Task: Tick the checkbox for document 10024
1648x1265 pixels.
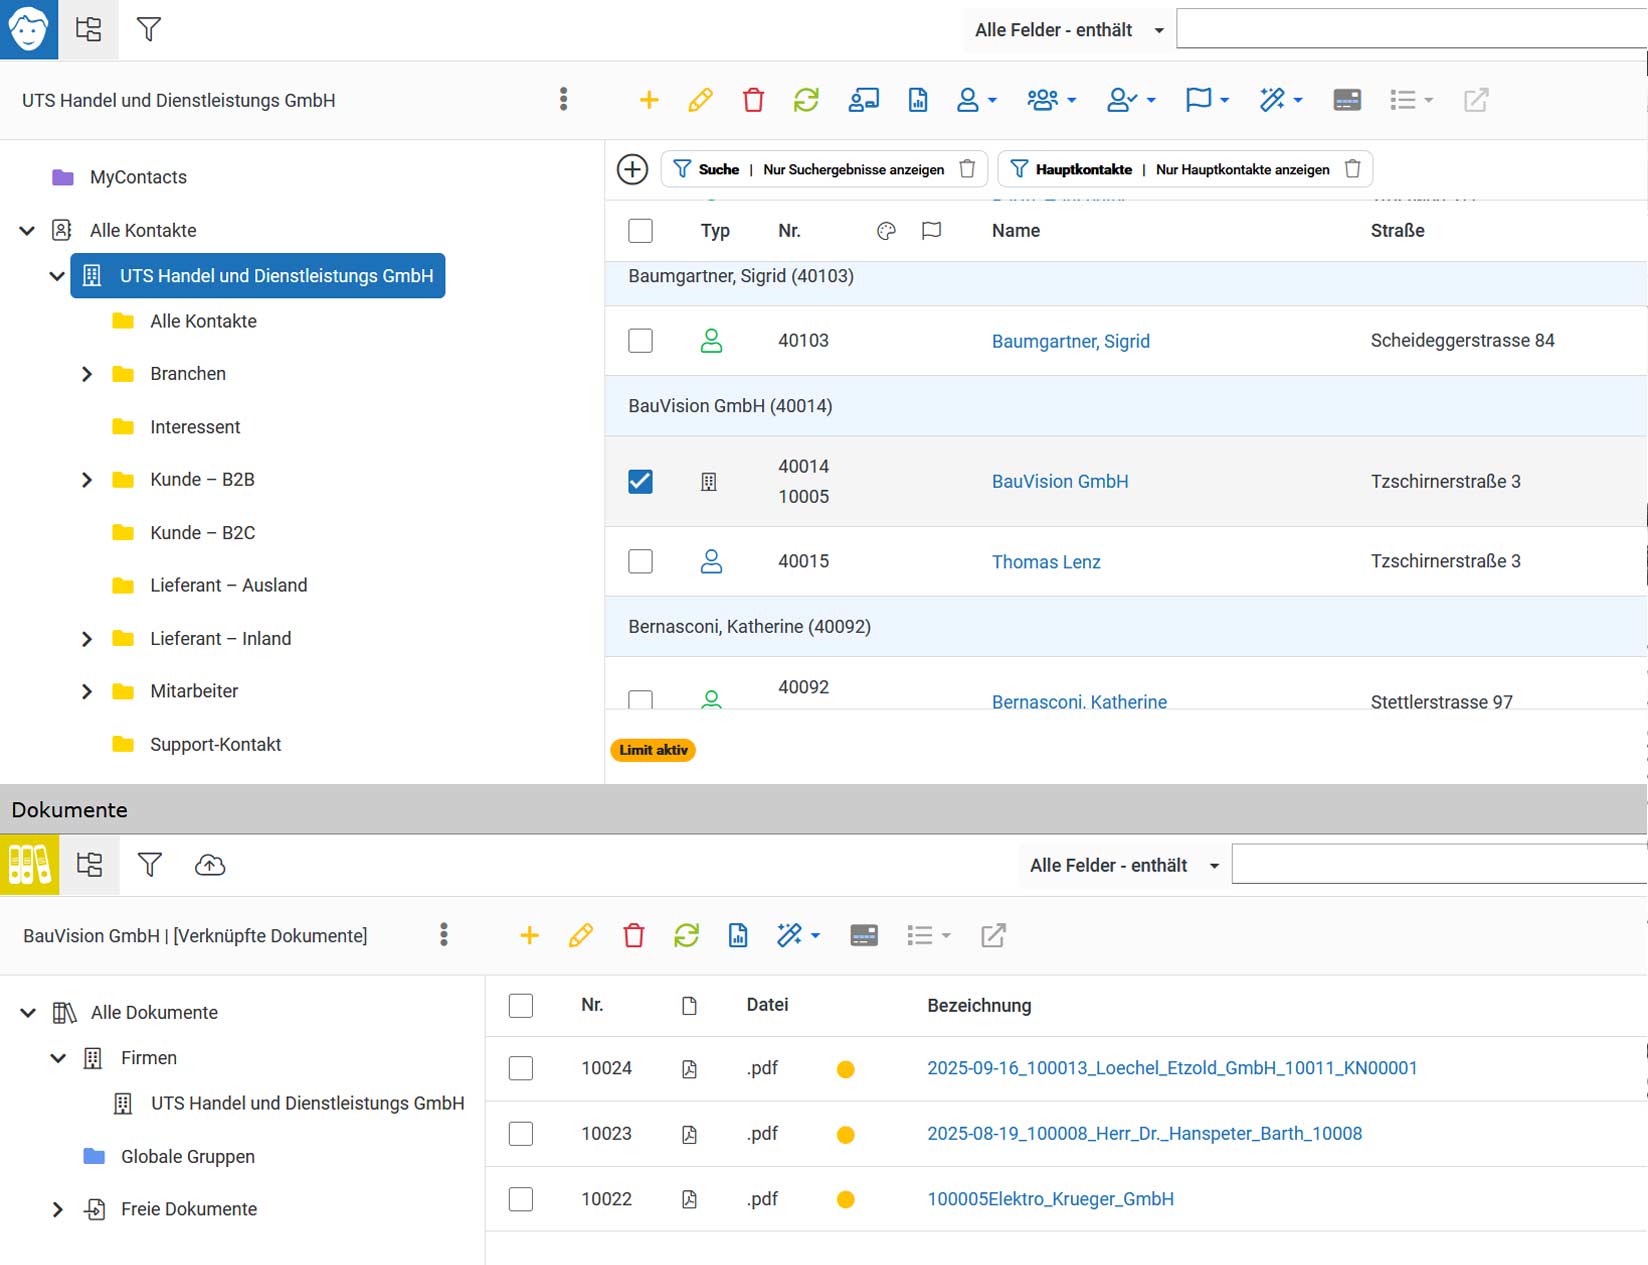Action: (521, 1068)
